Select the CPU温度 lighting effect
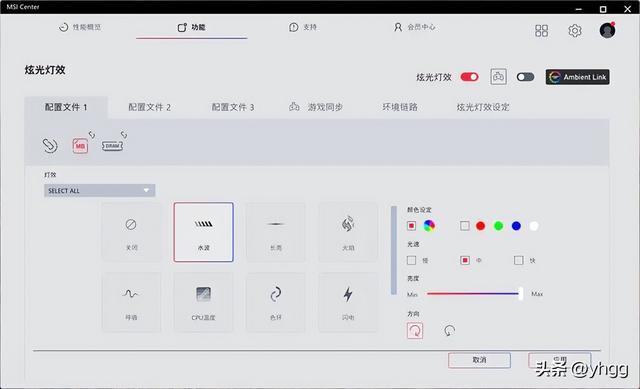The image size is (640, 389). coord(203,302)
